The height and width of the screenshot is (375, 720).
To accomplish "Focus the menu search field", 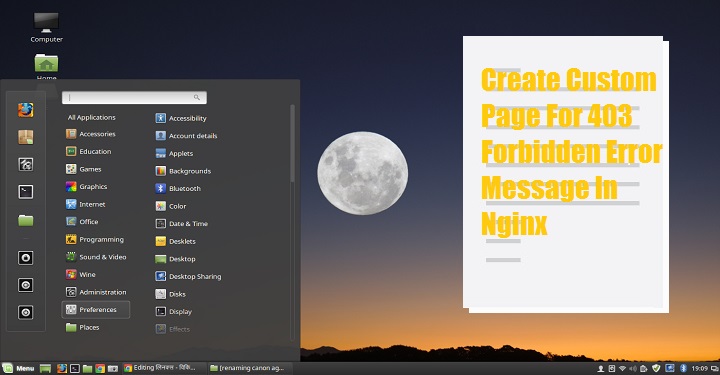I will (x=134, y=97).
